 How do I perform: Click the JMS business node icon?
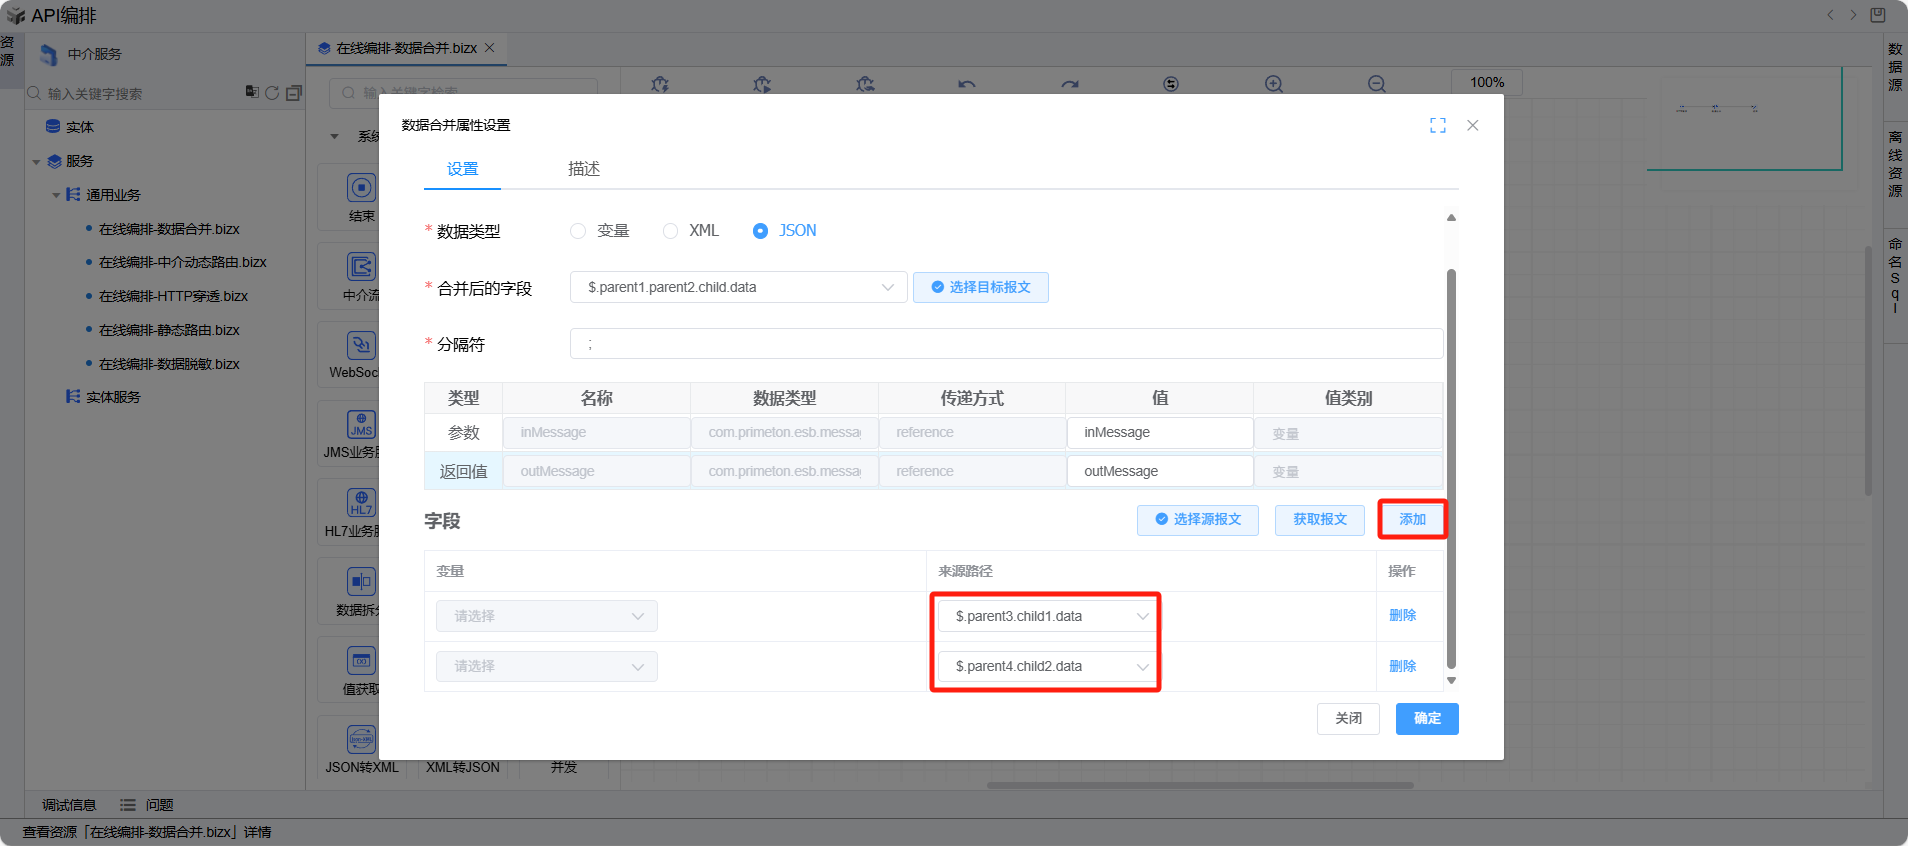[361, 425]
